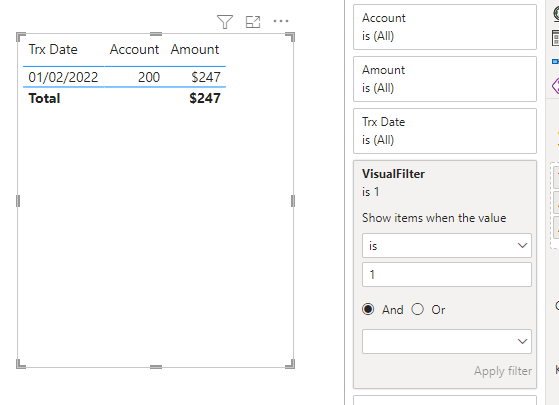559x405 pixels.
Task: Sort by the Amount column header
Action: [195, 49]
